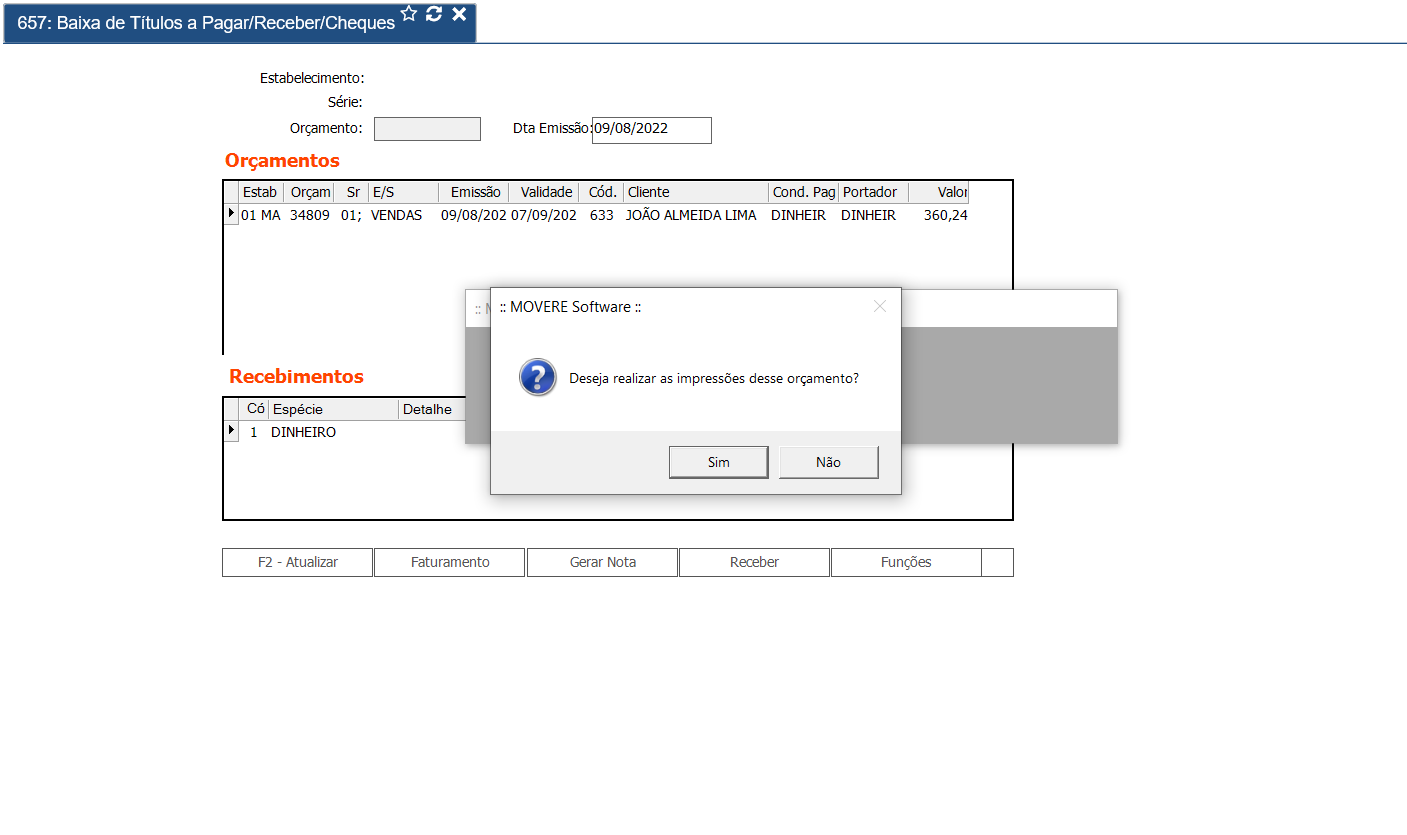This screenshot has width=1407, height=835.
Task: Click the F2 - Atualizar button
Action: (x=298, y=562)
